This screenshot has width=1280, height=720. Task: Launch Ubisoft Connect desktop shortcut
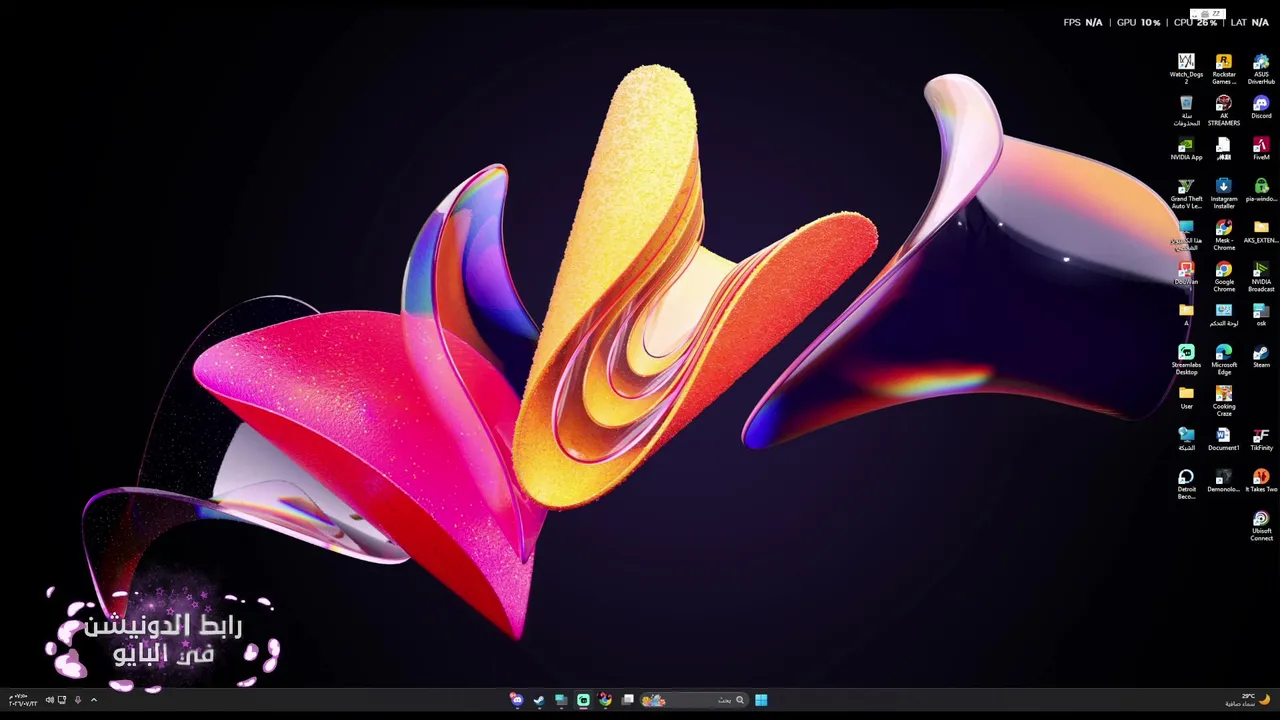pyautogui.click(x=1261, y=526)
